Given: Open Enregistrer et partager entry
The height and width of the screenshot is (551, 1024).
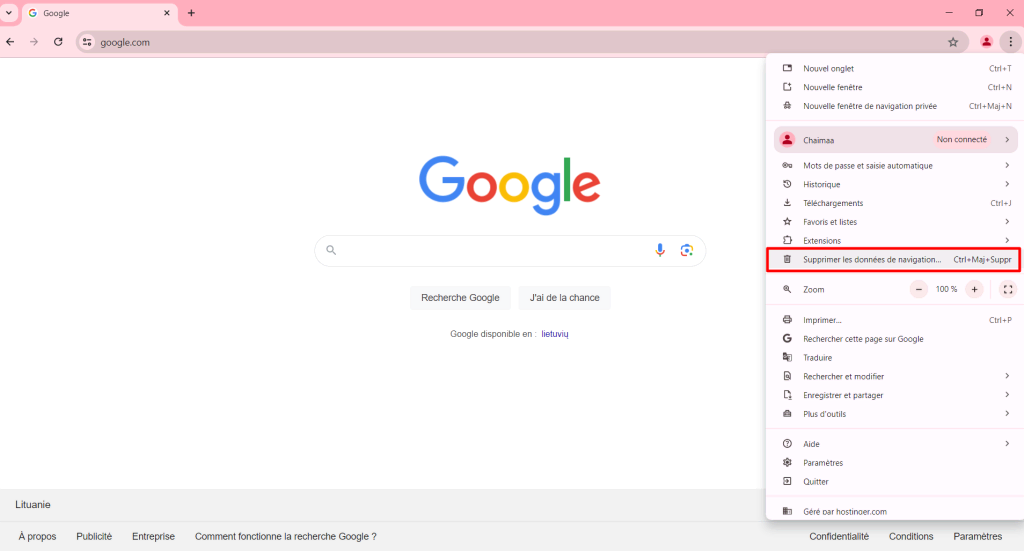Looking at the screenshot, I should (896, 395).
